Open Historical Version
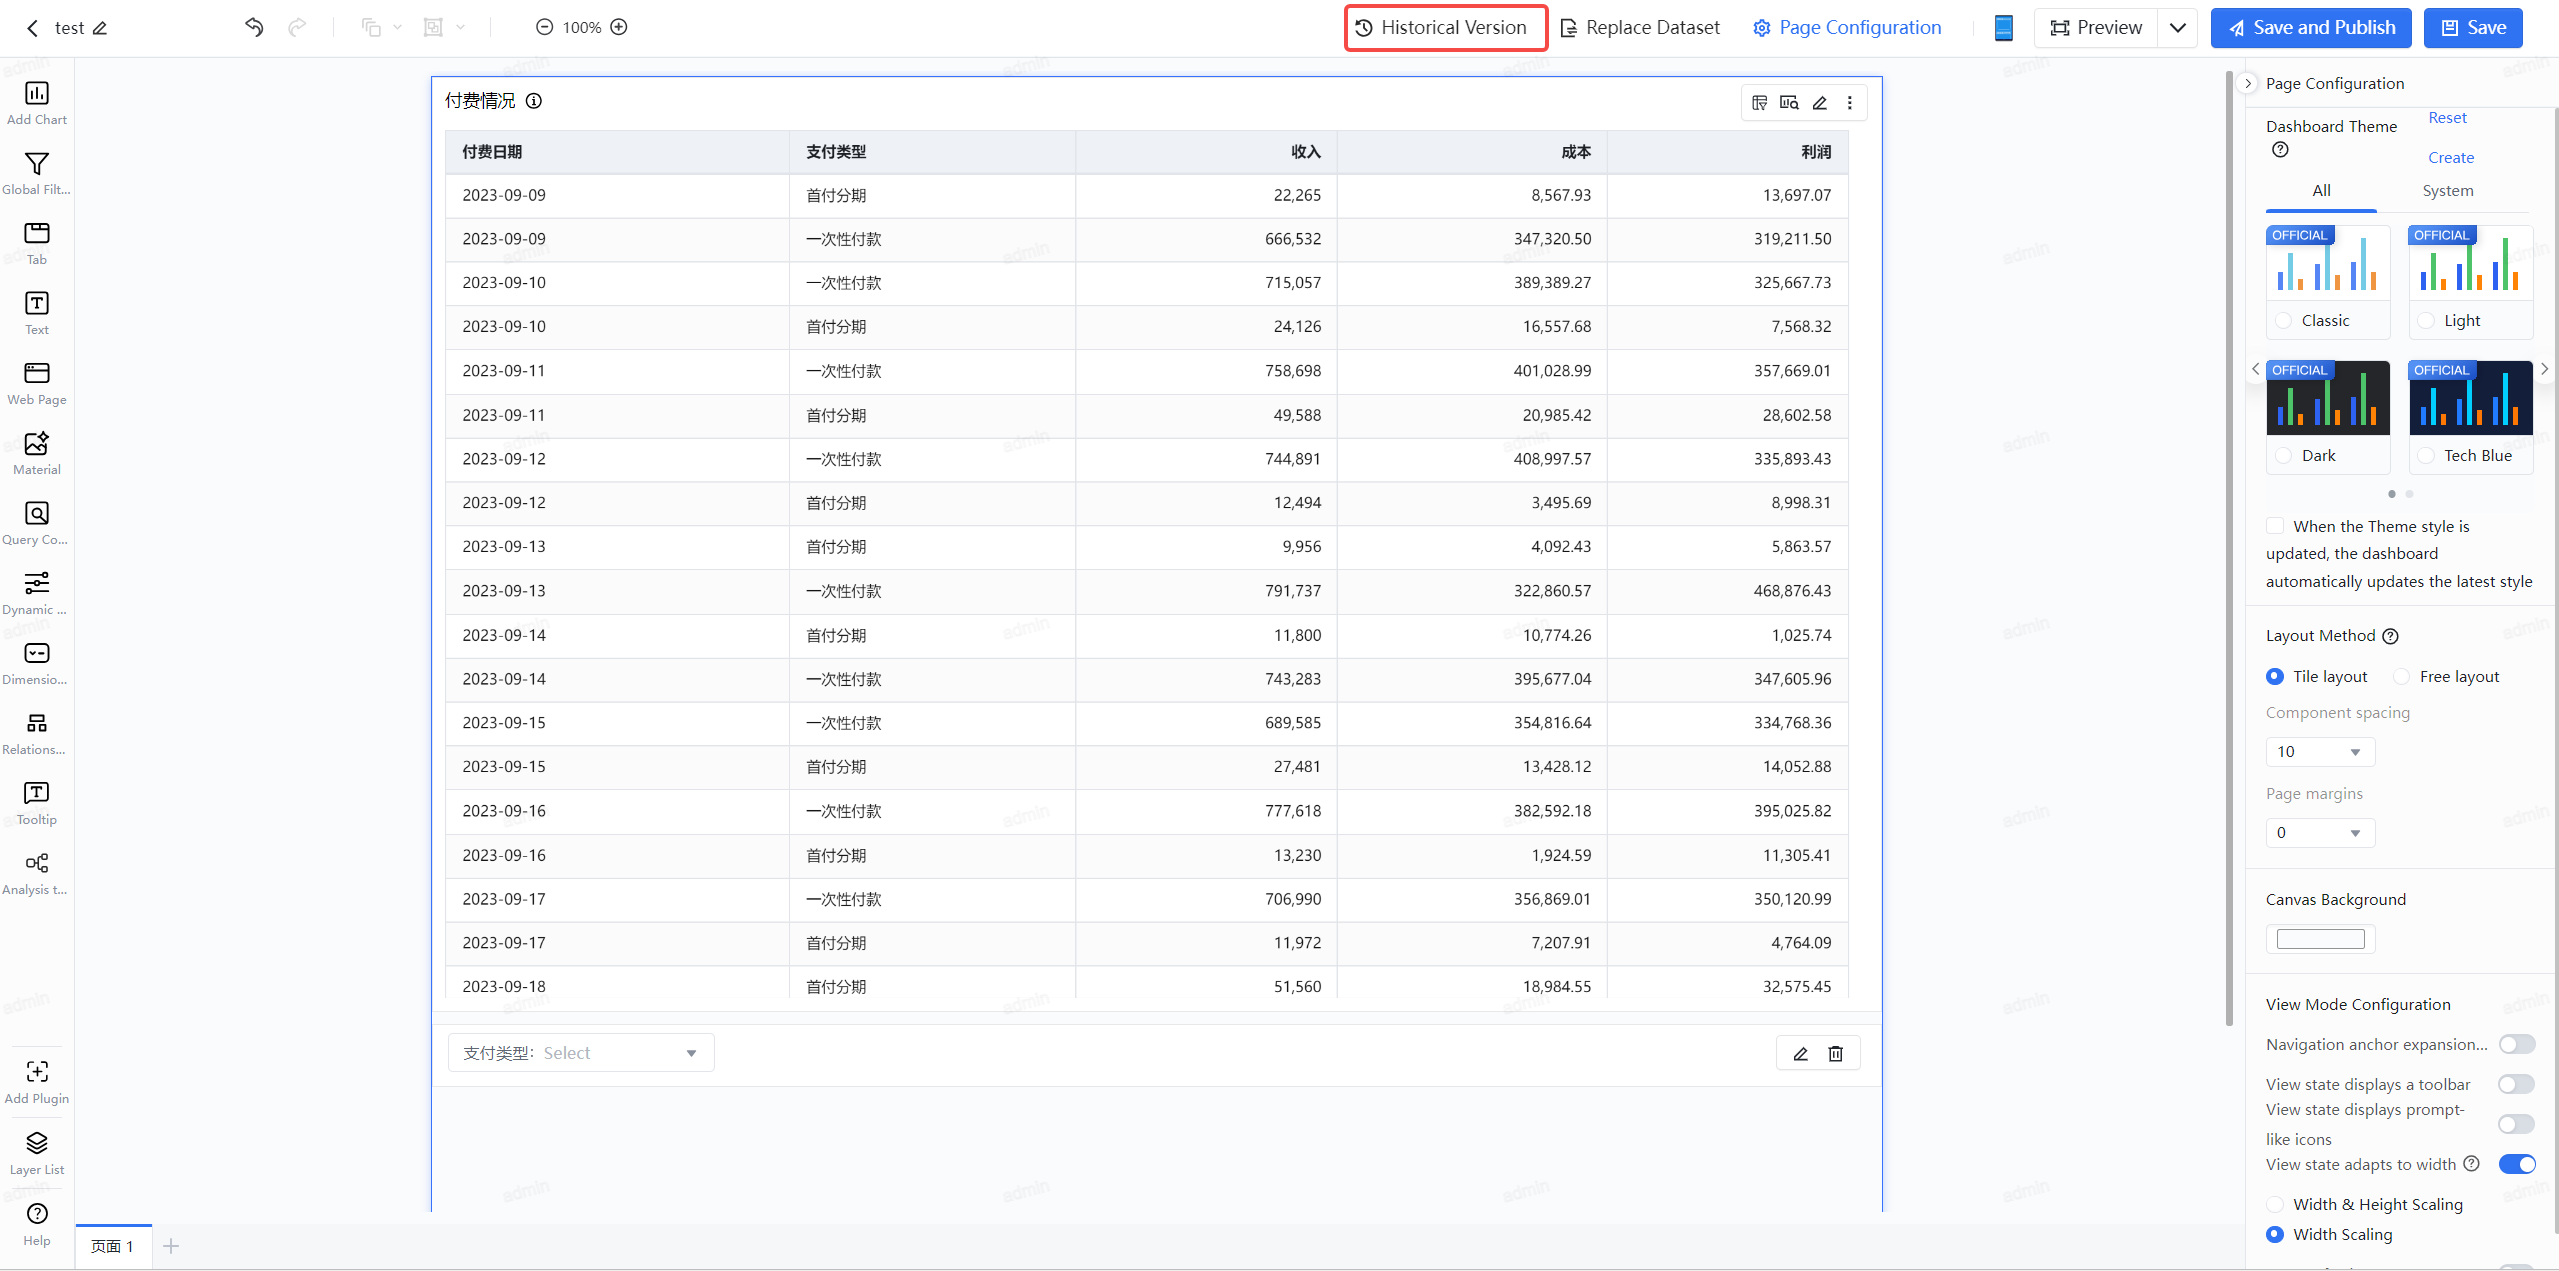This screenshot has height=1271, width=2559. click(x=1445, y=28)
